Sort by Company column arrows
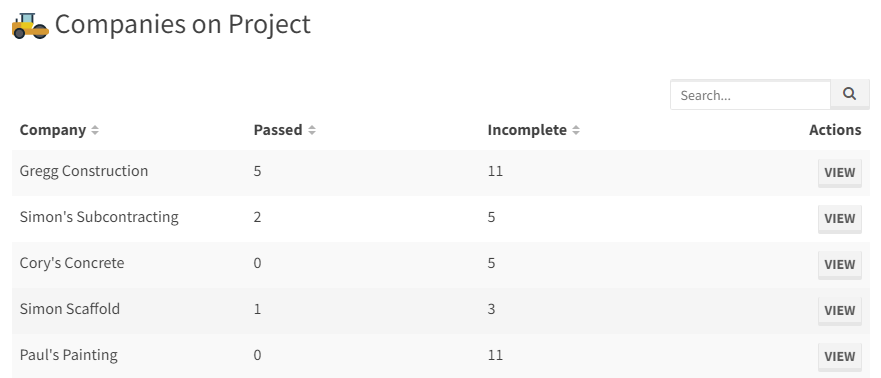 tap(95, 130)
